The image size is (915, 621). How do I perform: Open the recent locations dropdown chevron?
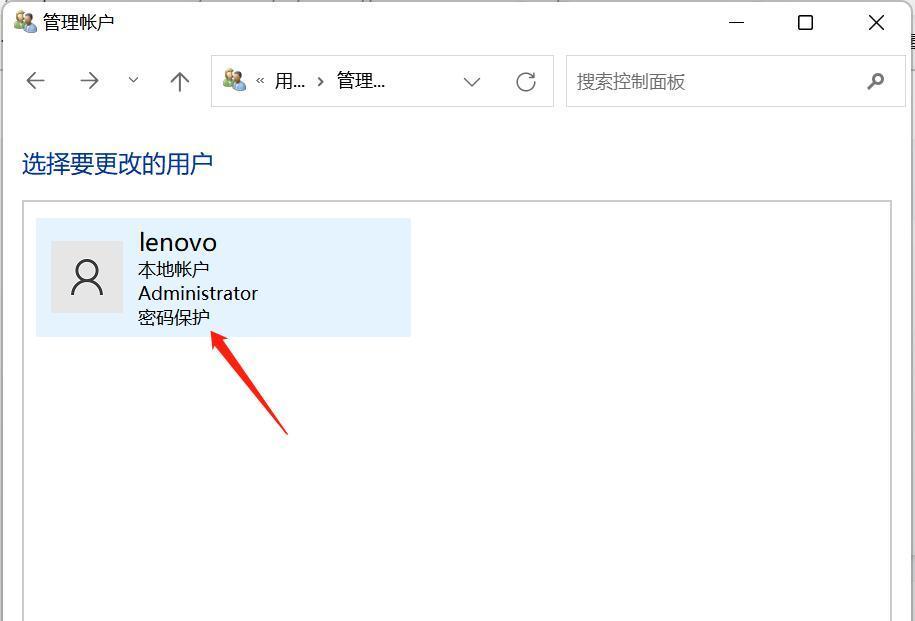point(133,80)
